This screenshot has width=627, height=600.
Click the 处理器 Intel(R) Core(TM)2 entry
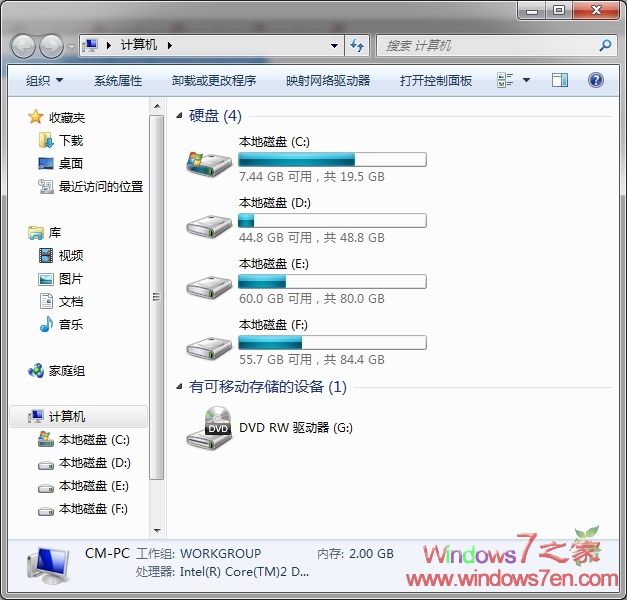point(222,572)
